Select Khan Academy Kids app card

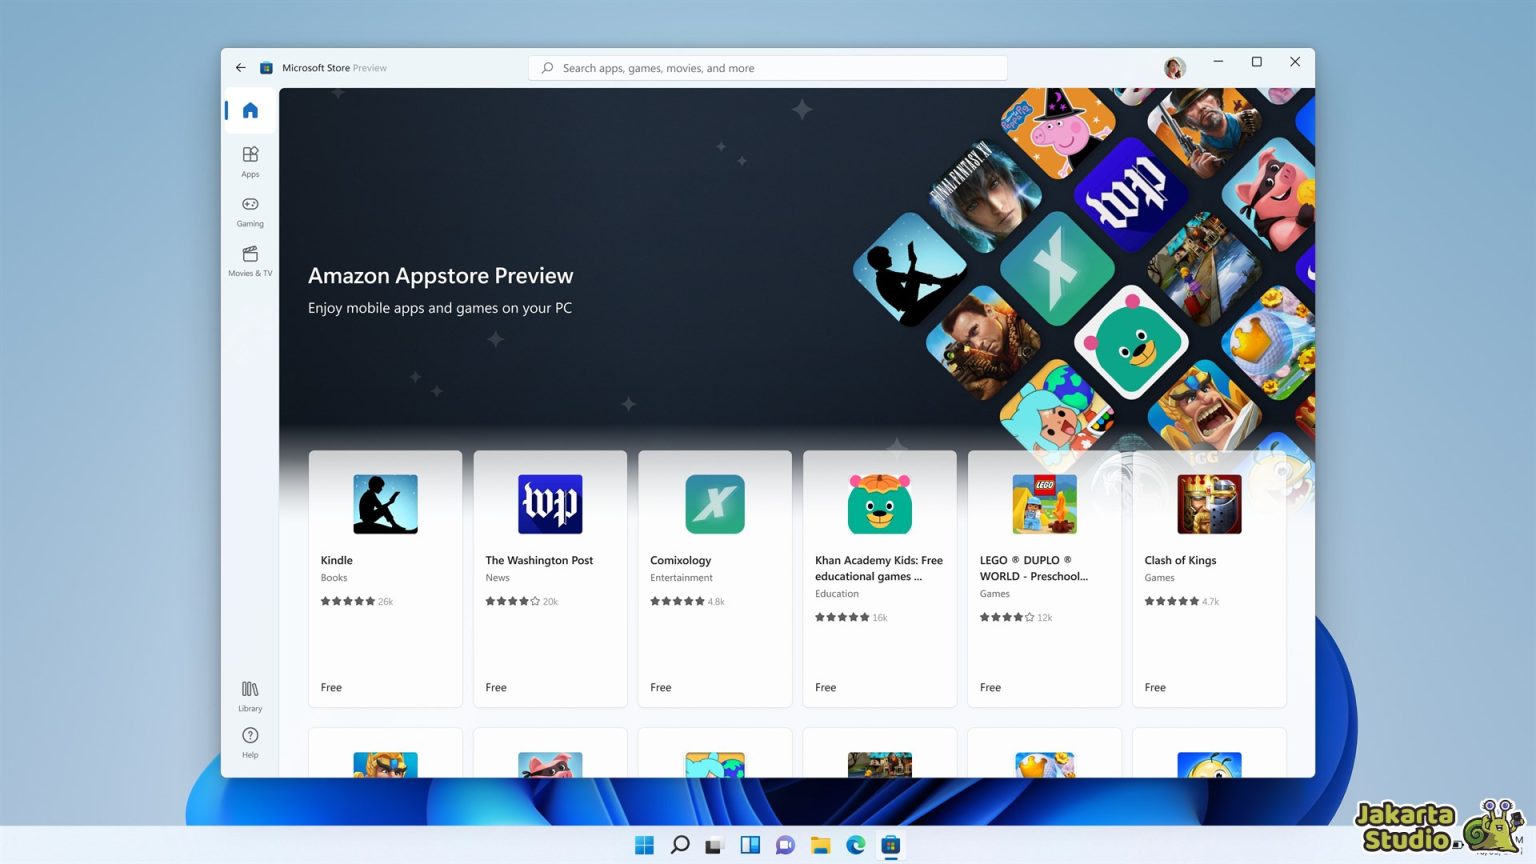click(880, 579)
